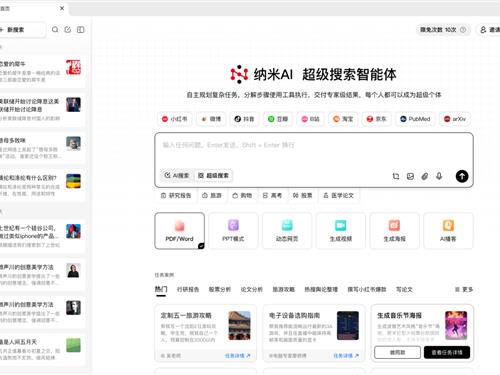
Task: Open the 热搜舆论整理 tab
Action: pos(321,289)
